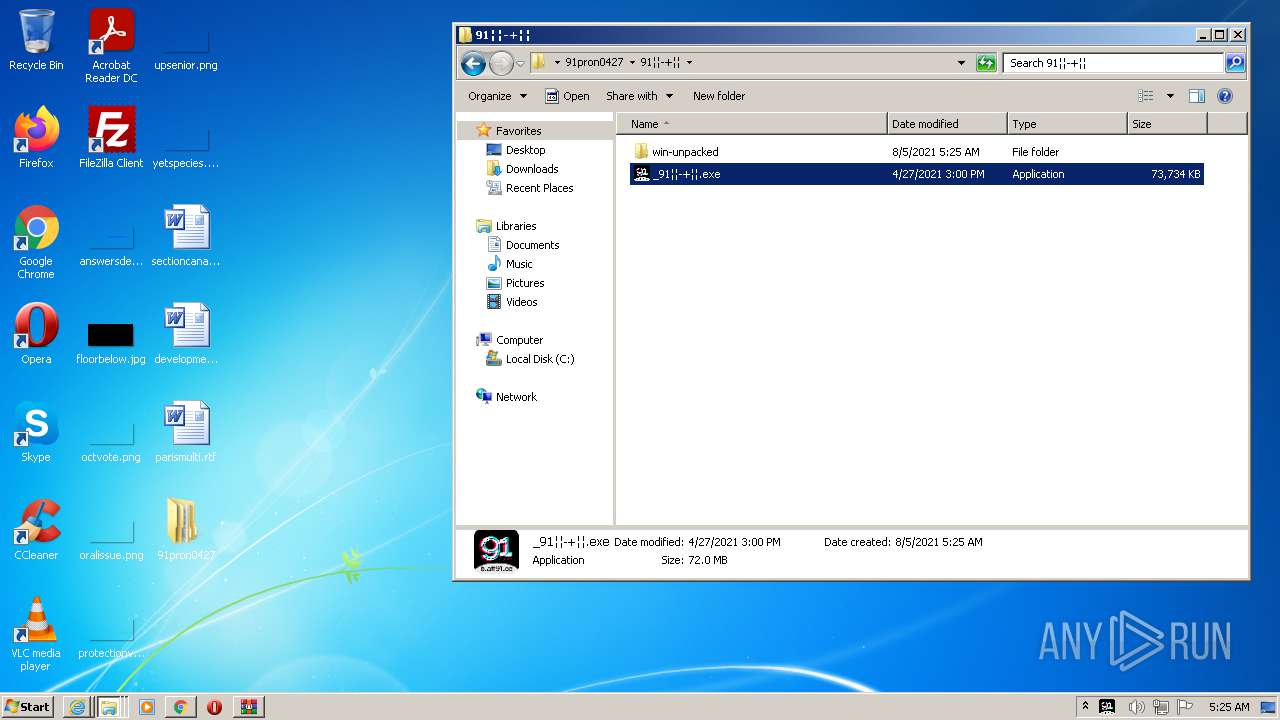Open Pictures library
Image resolution: width=1280 pixels, height=720 pixels.
pos(515,283)
